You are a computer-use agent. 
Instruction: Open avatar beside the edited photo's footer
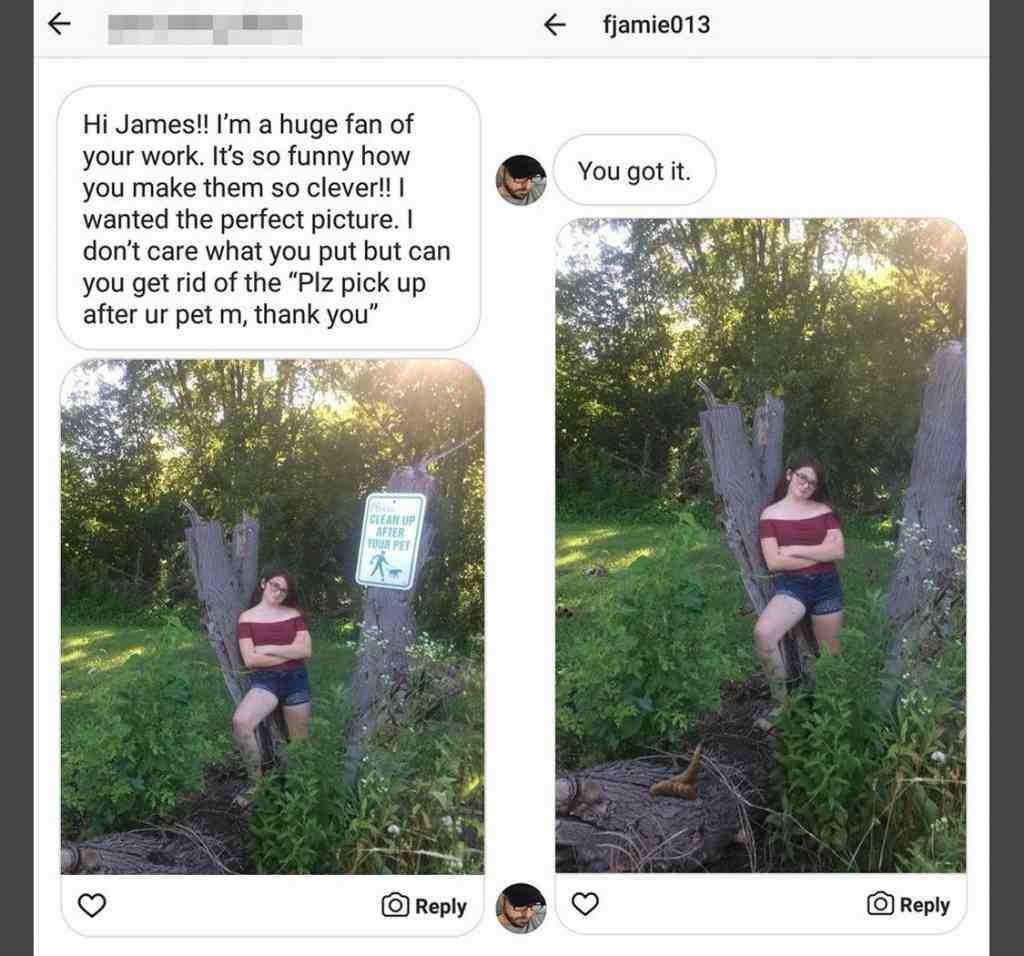[x=521, y=908]
